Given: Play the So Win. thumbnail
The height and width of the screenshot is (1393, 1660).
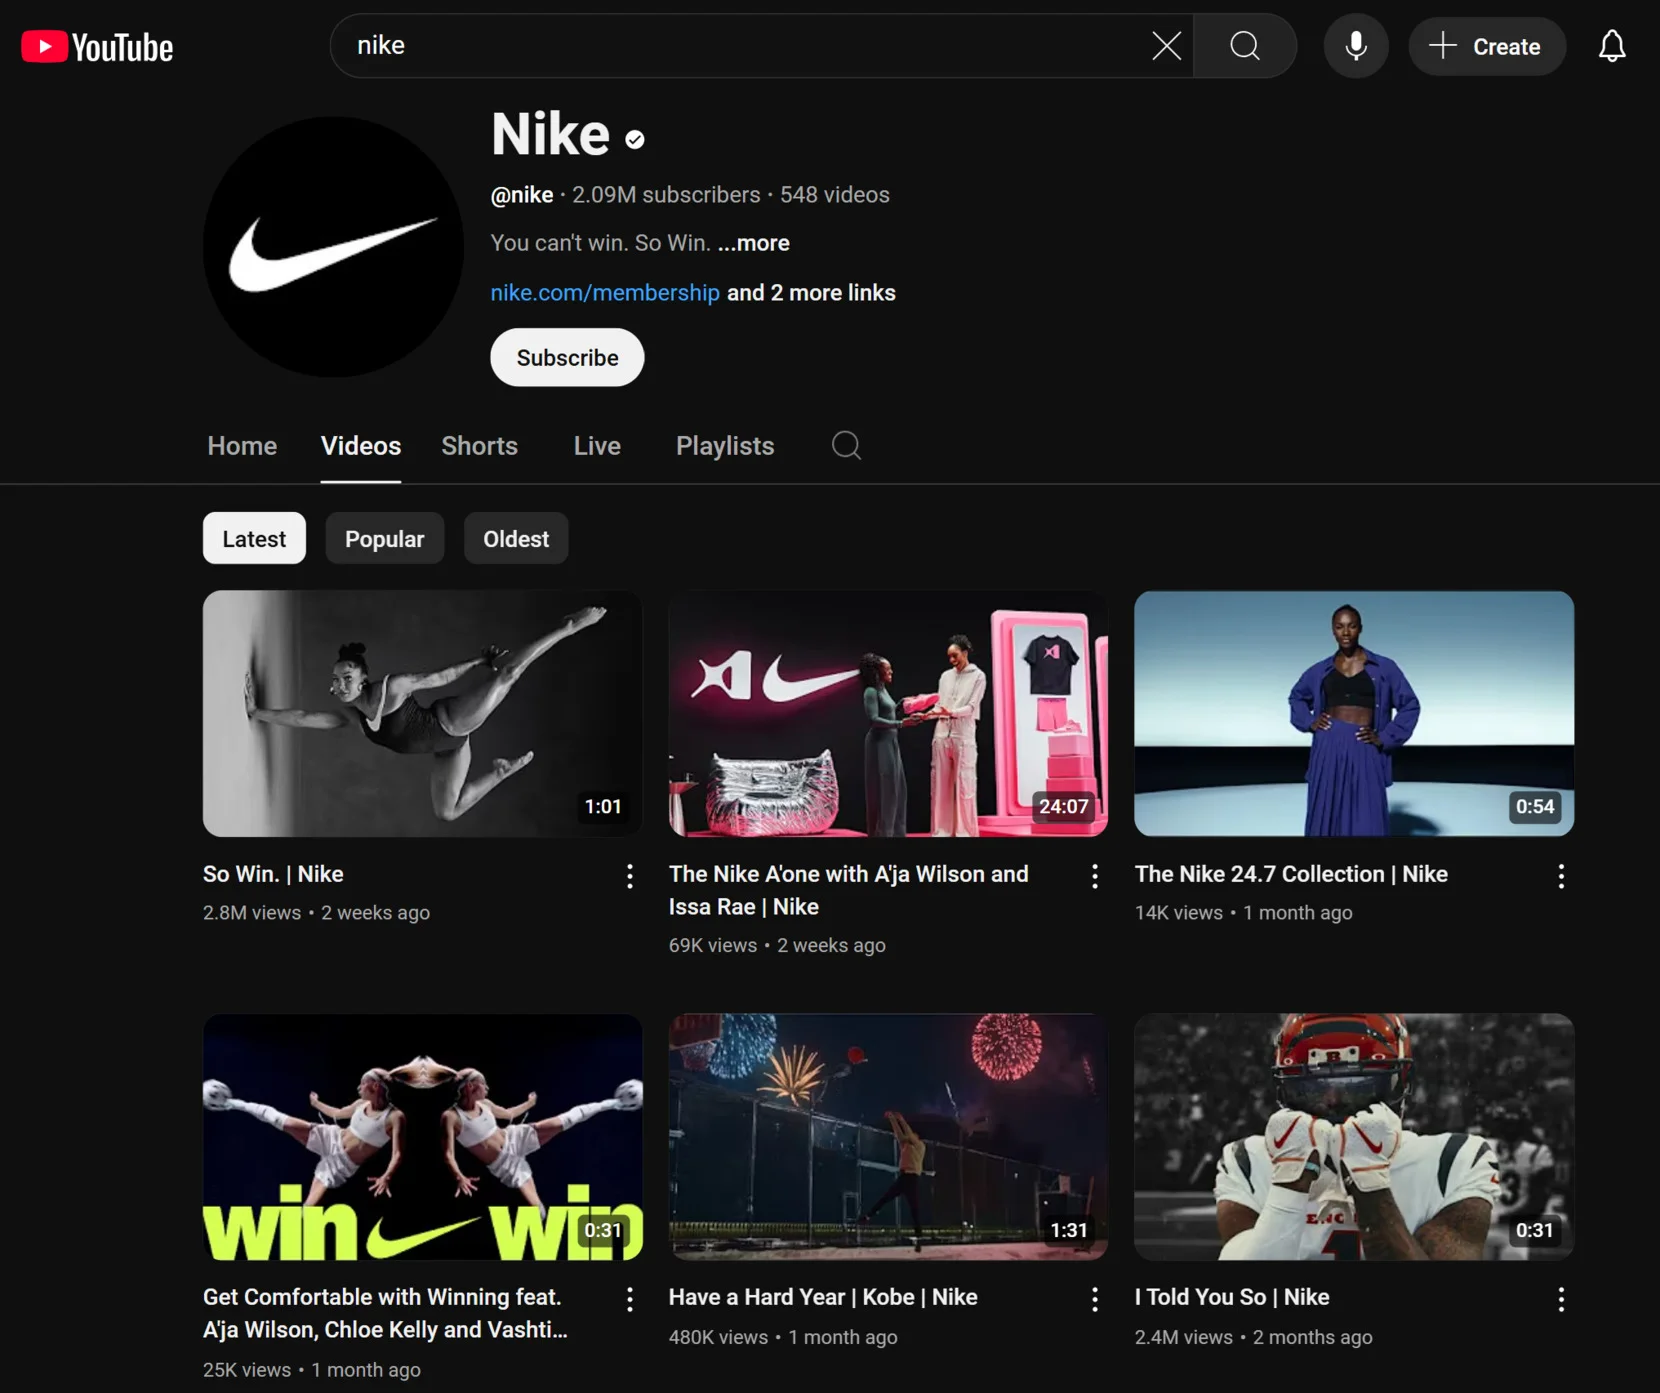Looking at the screenshot, I should click(x=422, y=713).
